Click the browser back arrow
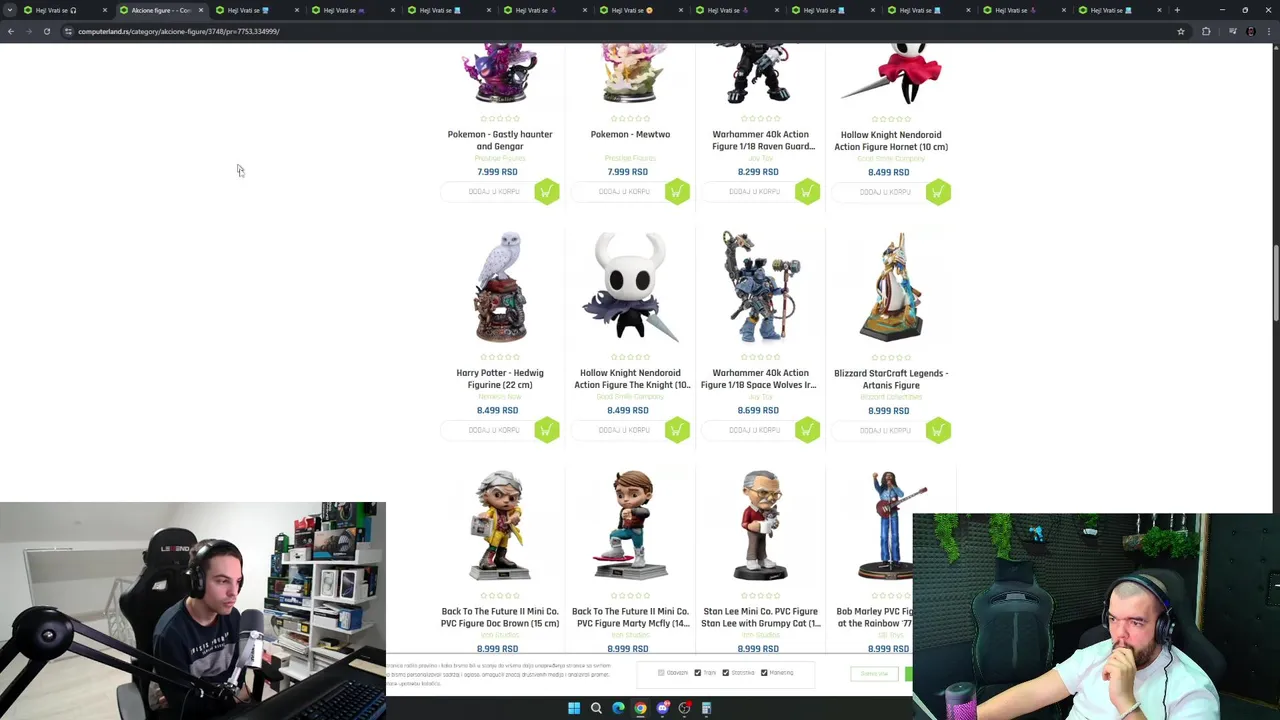Image resolution: width=1280 pixels, height=720 pixels. [x=10, y=31]
